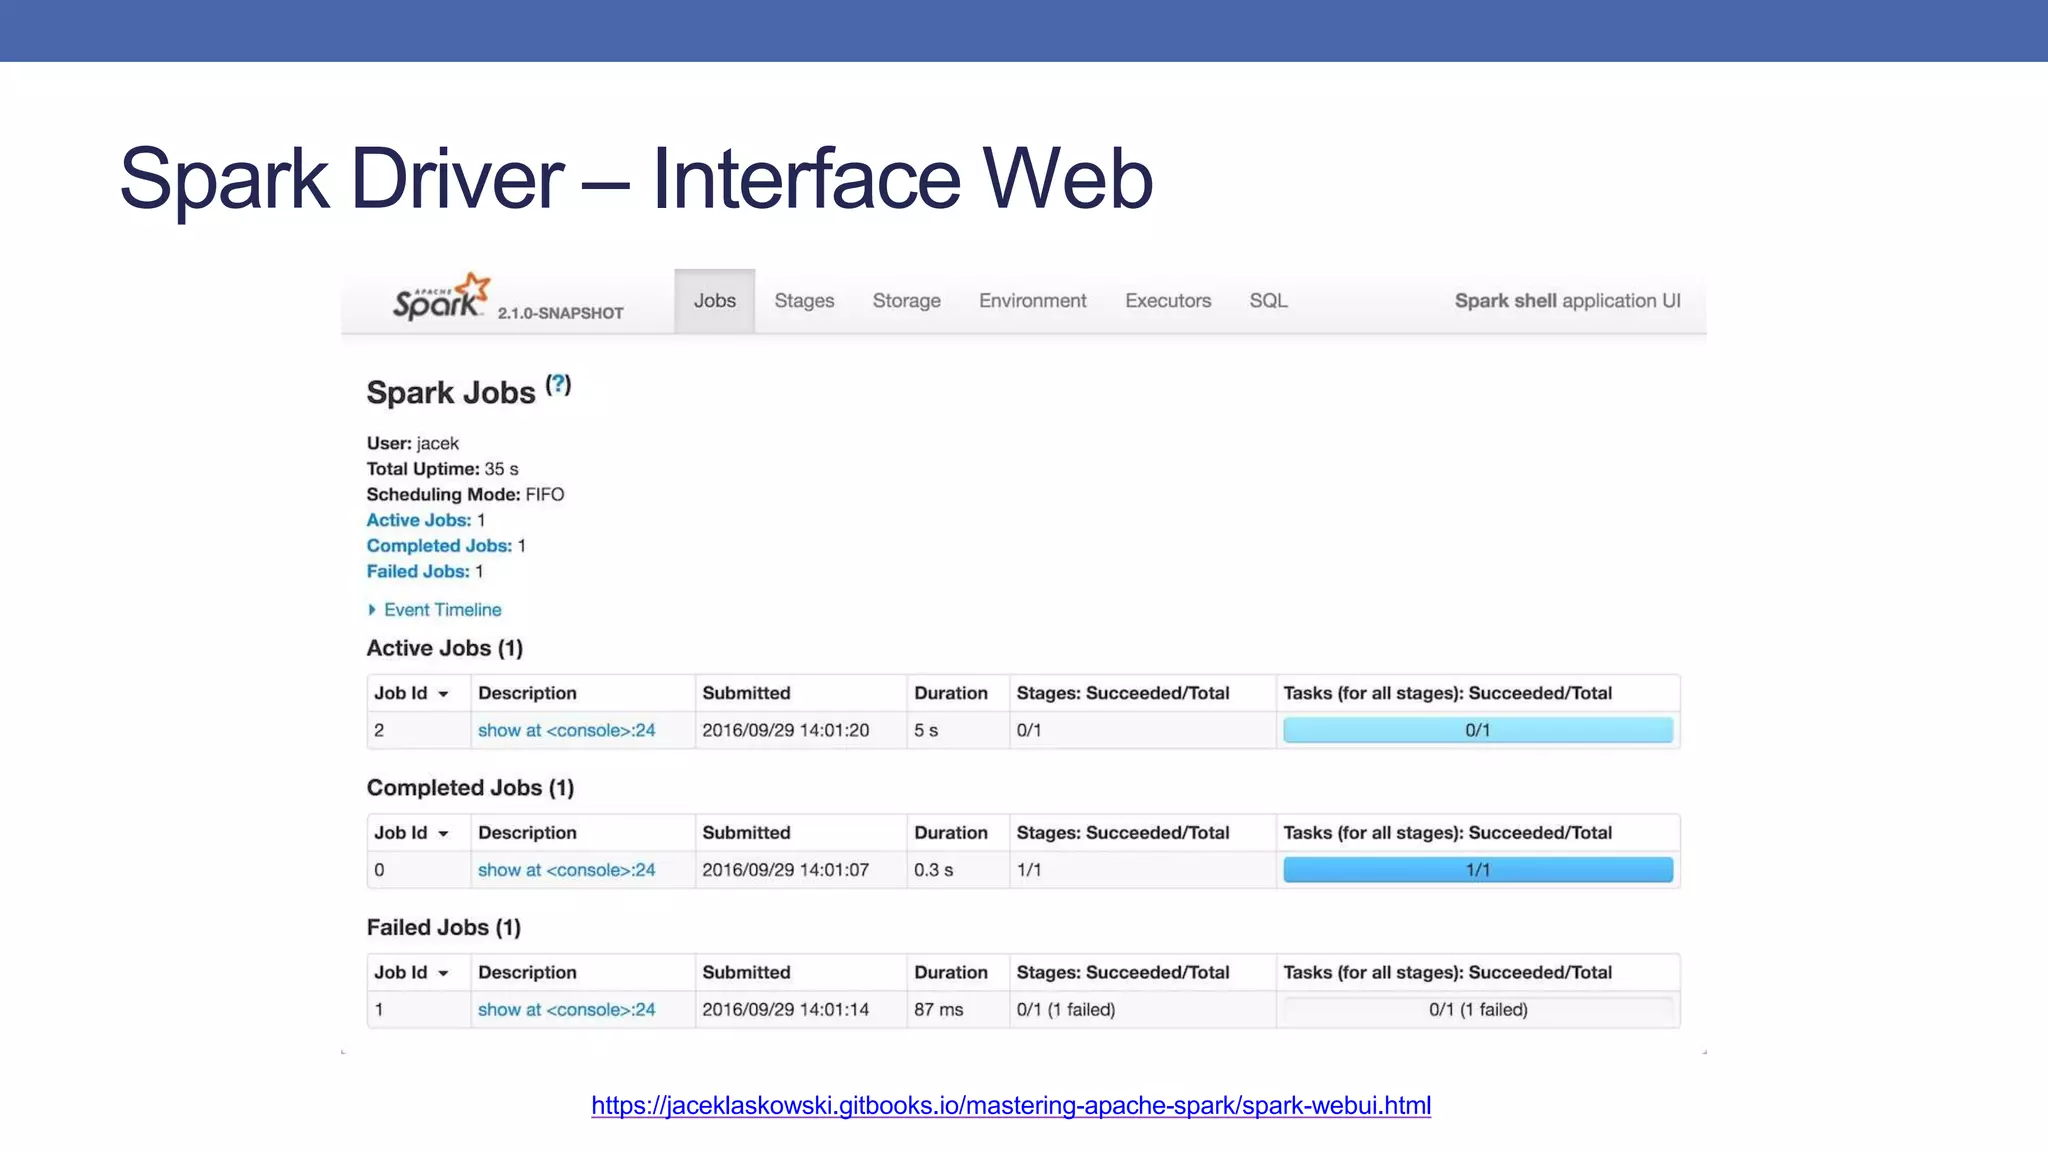
Task: Click the 0/1 (1 failed) tasks bar
Action: coord(1478,1010)
